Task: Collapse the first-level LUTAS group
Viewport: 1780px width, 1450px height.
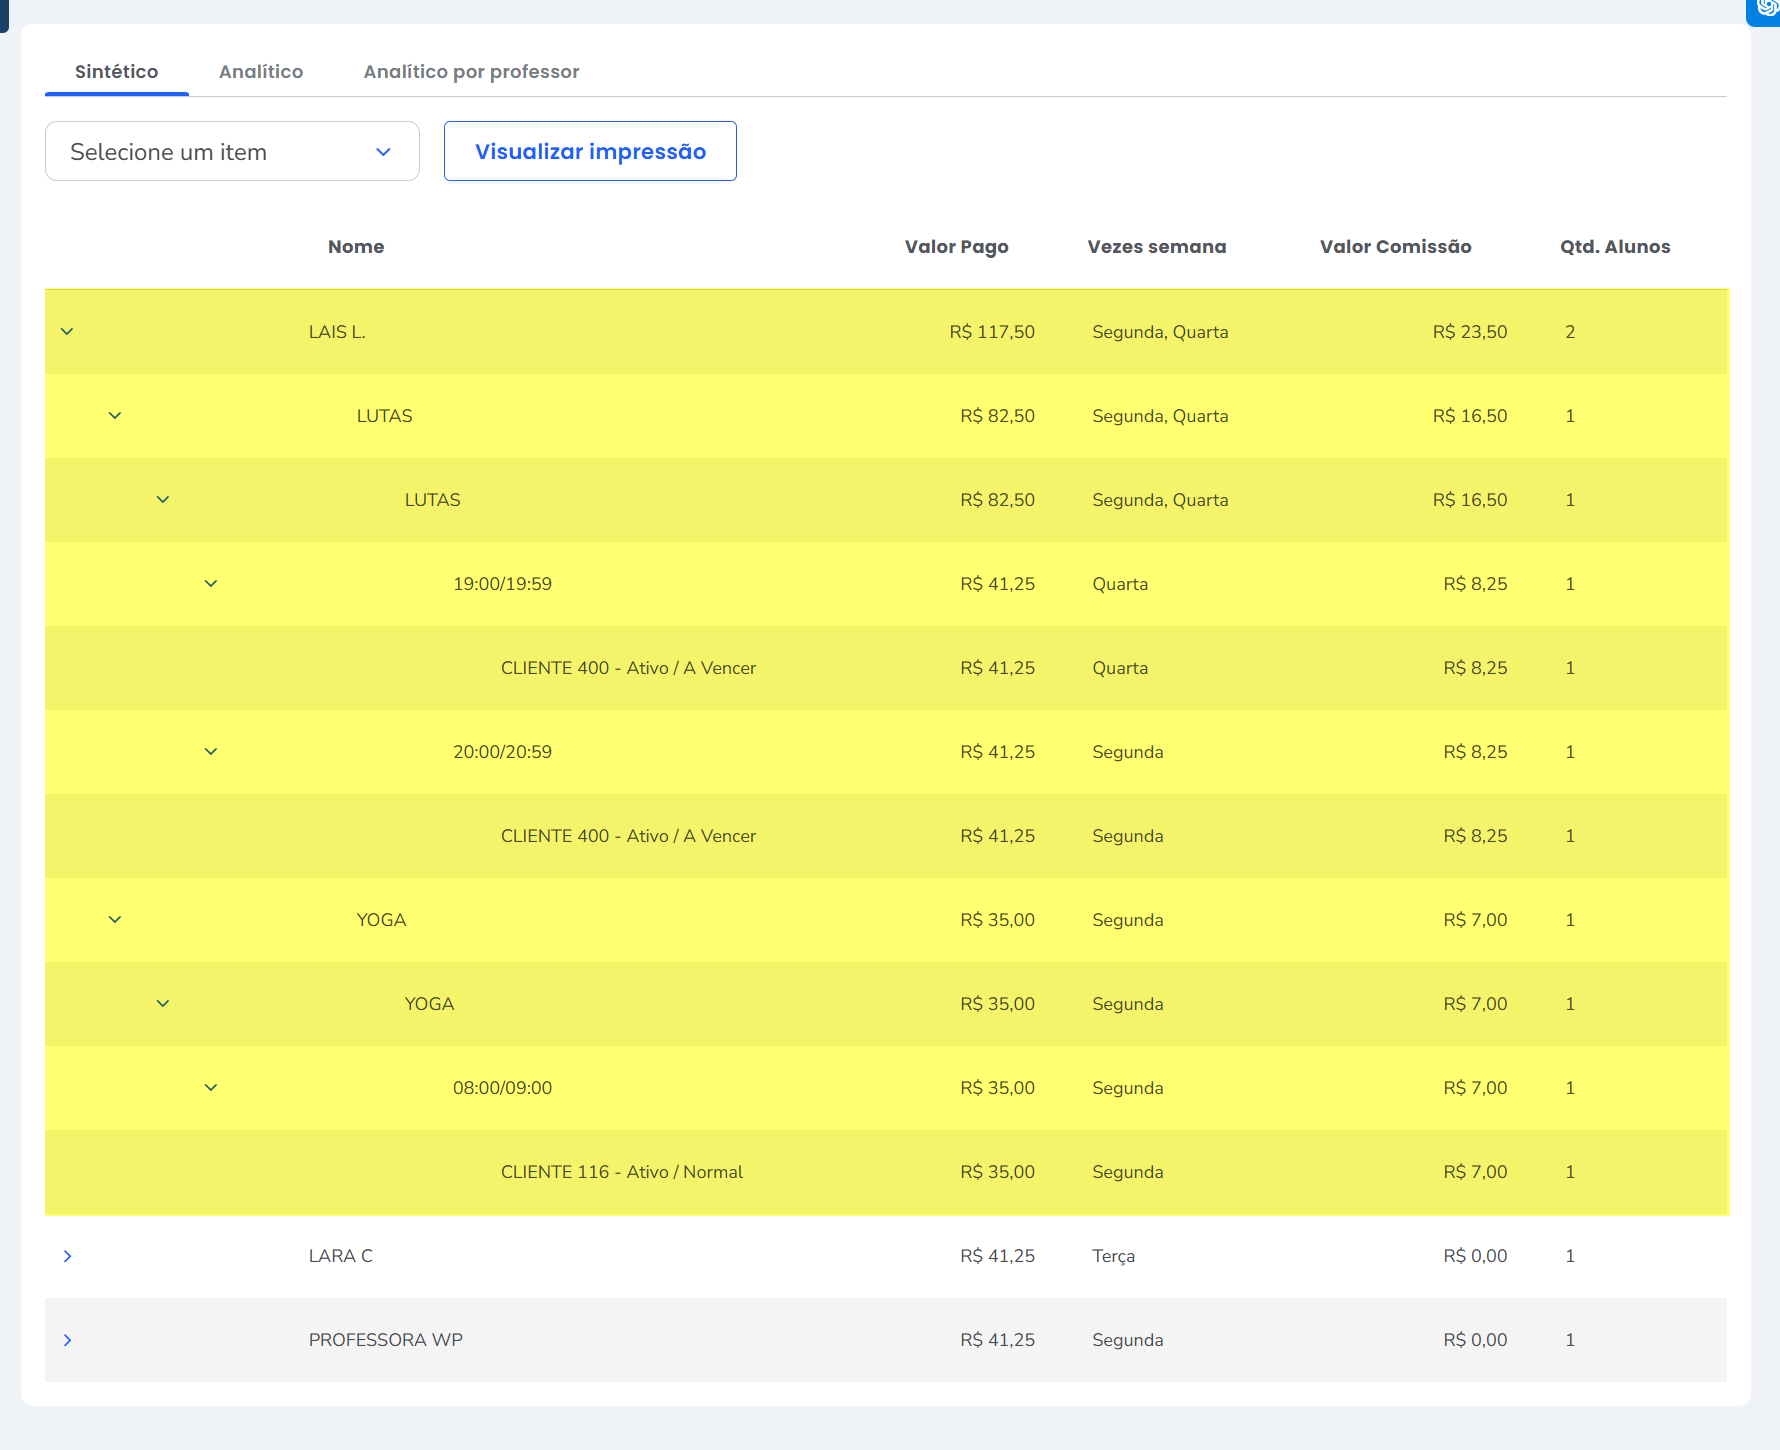Action: (x=115, y=416)
